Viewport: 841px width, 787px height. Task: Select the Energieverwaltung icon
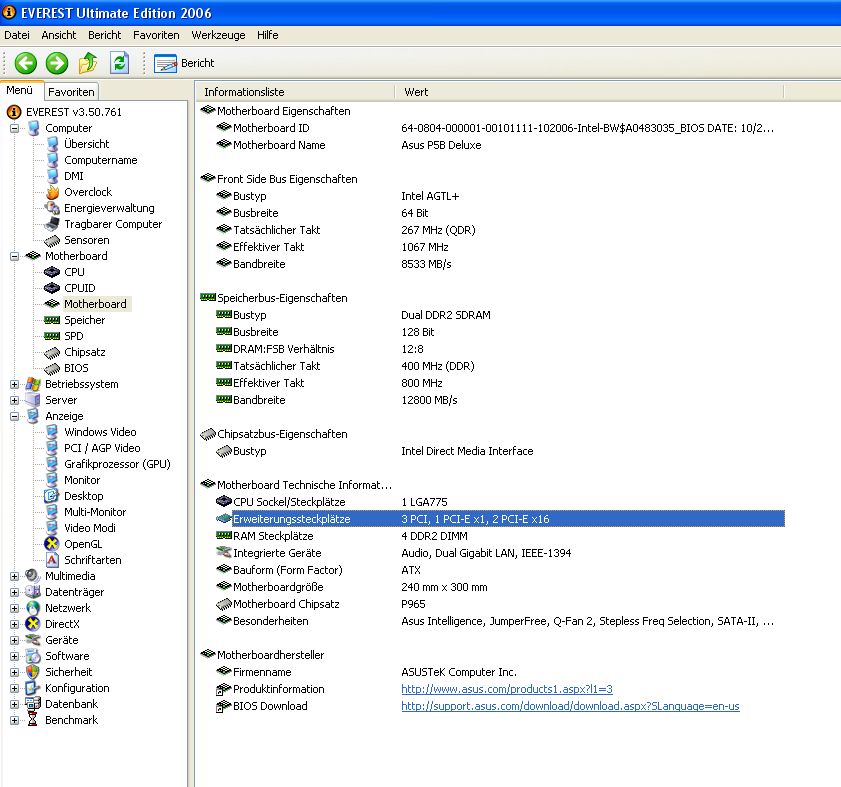pos(53,208)
